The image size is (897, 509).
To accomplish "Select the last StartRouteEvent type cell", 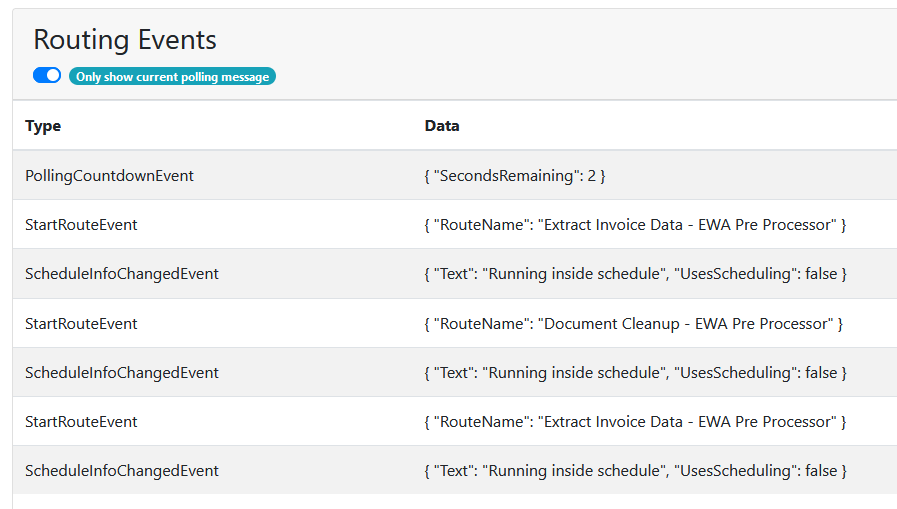I will [x=81, y=422].
